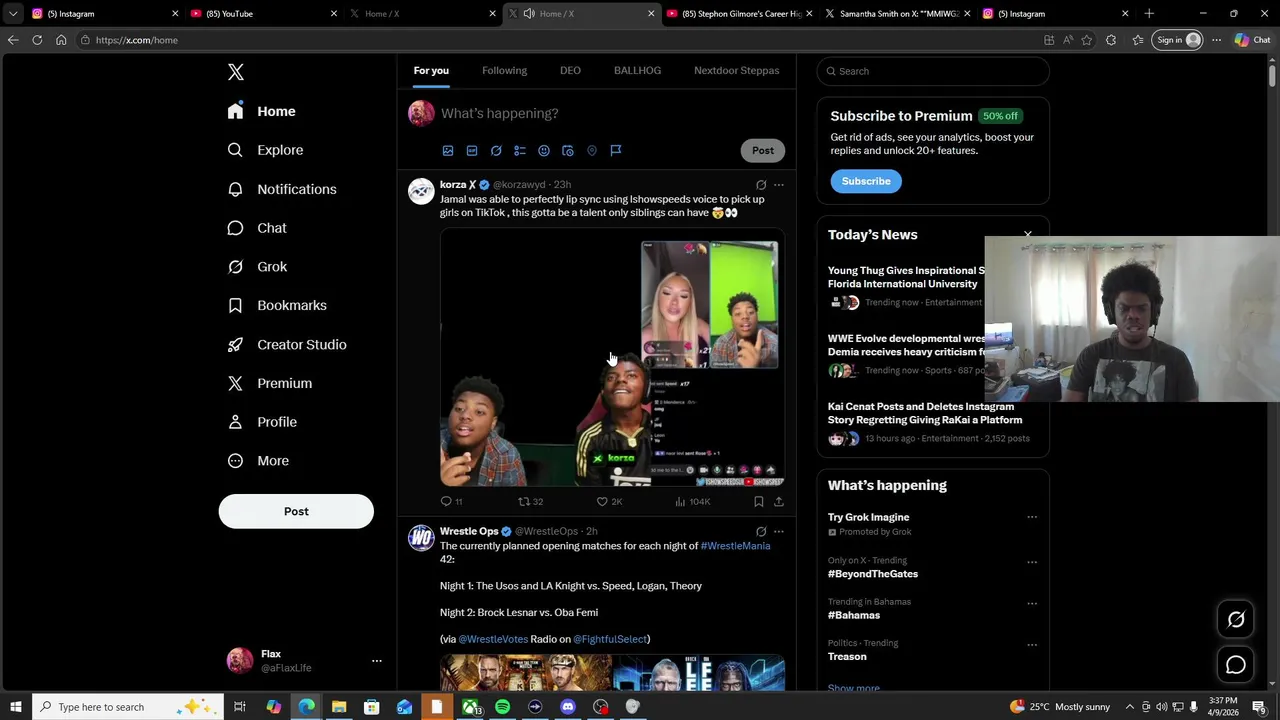Switch to the BALLHOG tab
The image size is (1280, 720).
pos(637,70)
